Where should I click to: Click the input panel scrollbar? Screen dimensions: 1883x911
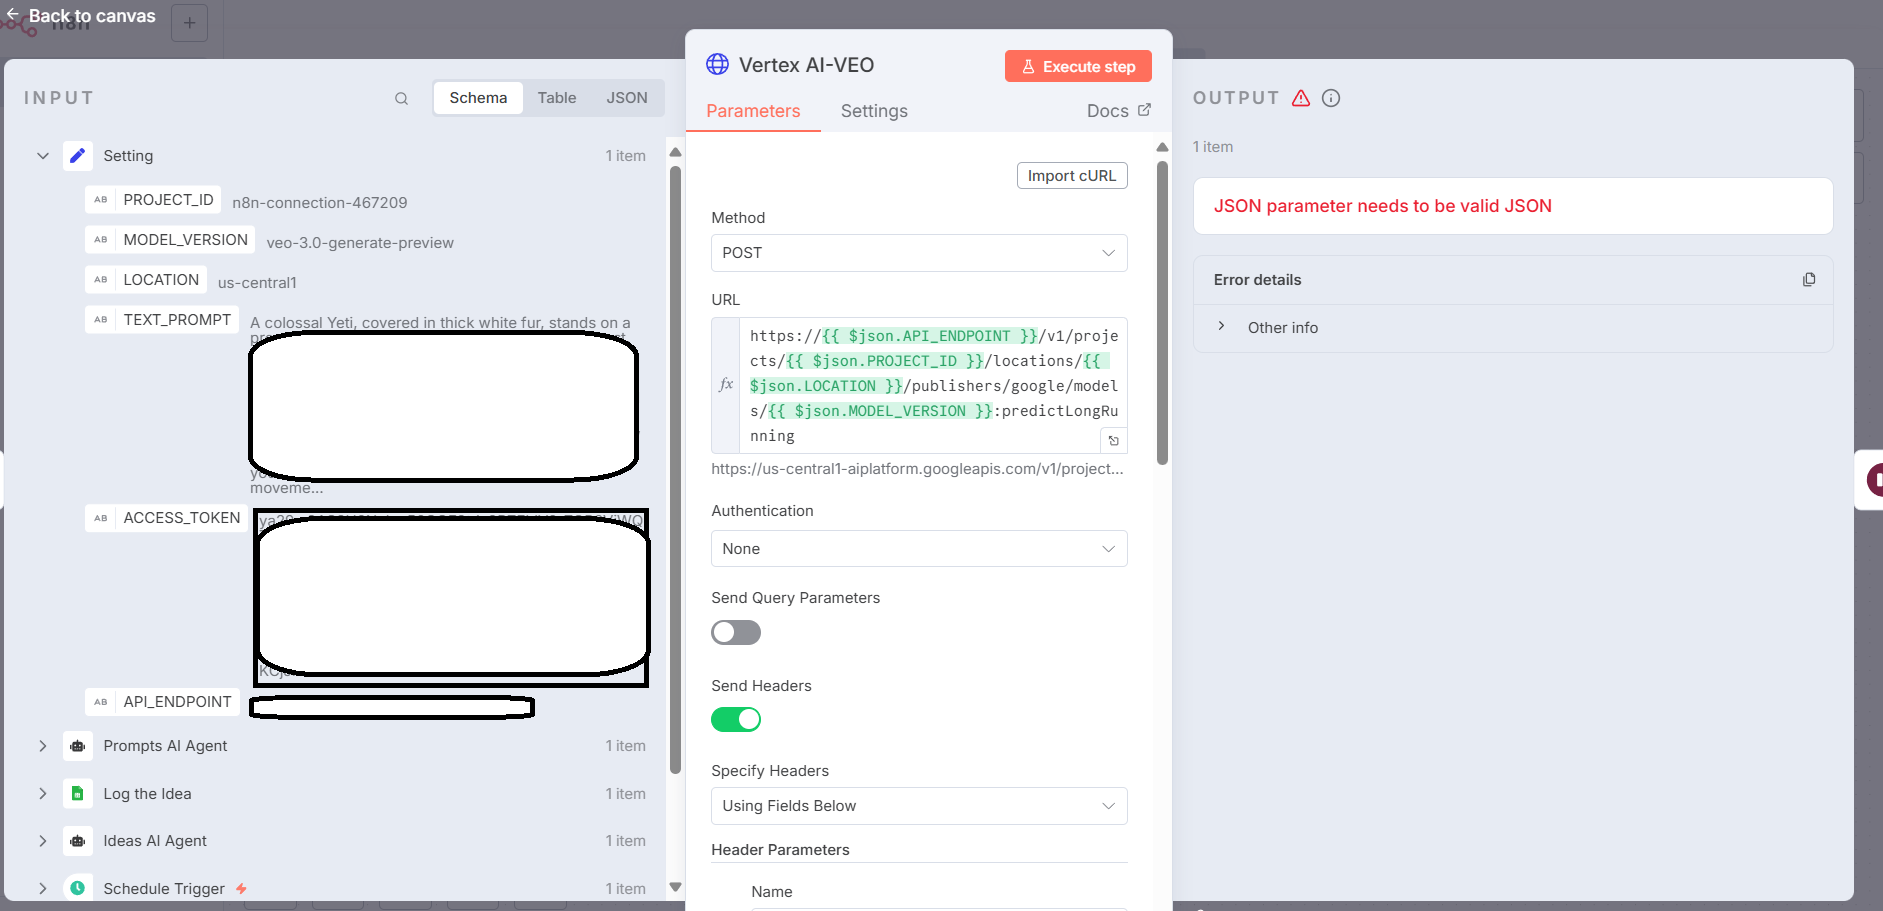point(675,470)
